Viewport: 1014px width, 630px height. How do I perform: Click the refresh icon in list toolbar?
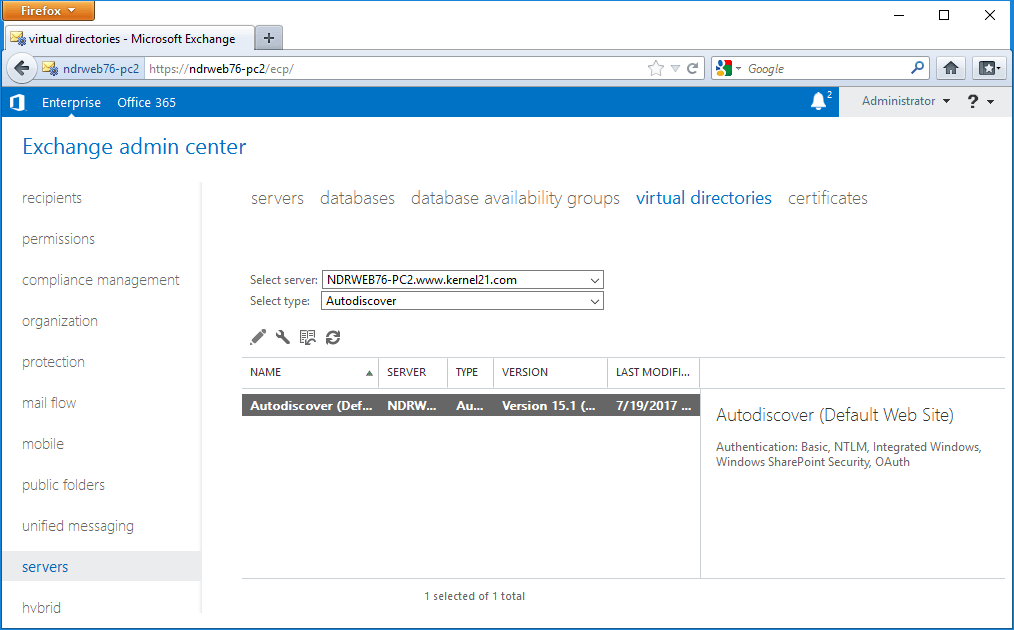point(333,337)
